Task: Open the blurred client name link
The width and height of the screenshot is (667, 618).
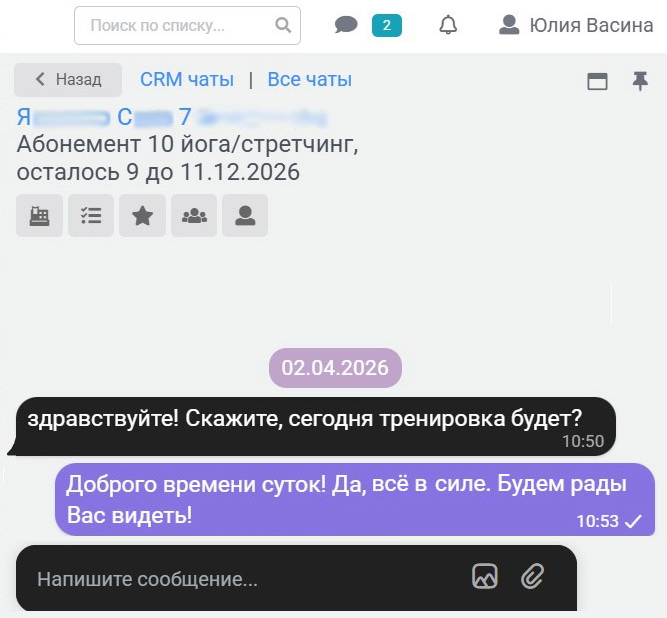Action: (x=172, y=117)
